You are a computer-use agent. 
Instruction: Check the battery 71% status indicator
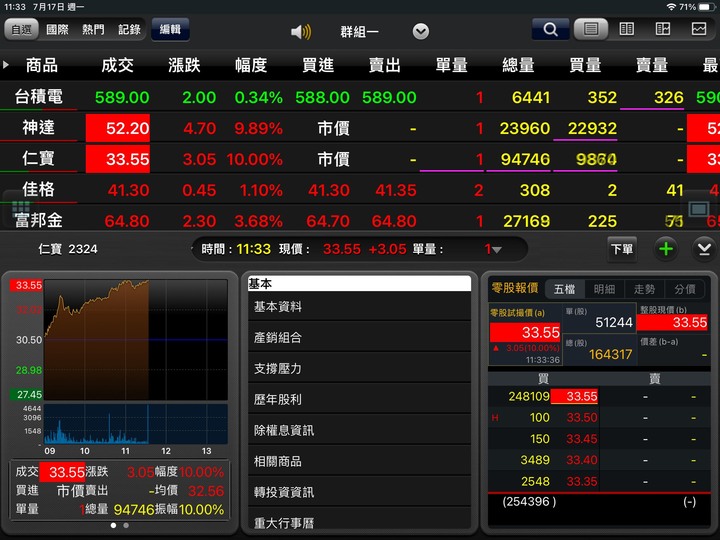[696, 7]
